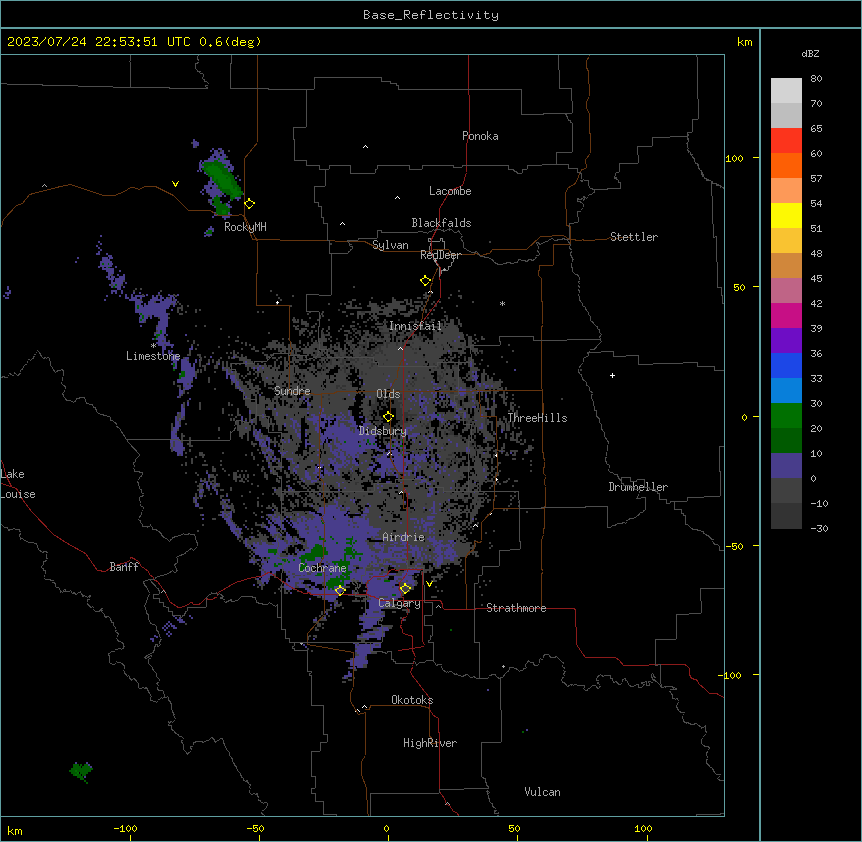The image size is (862, 842).
Task: Pick the slate purple 0-10 dBZ swatch
Action: [786, 466]
